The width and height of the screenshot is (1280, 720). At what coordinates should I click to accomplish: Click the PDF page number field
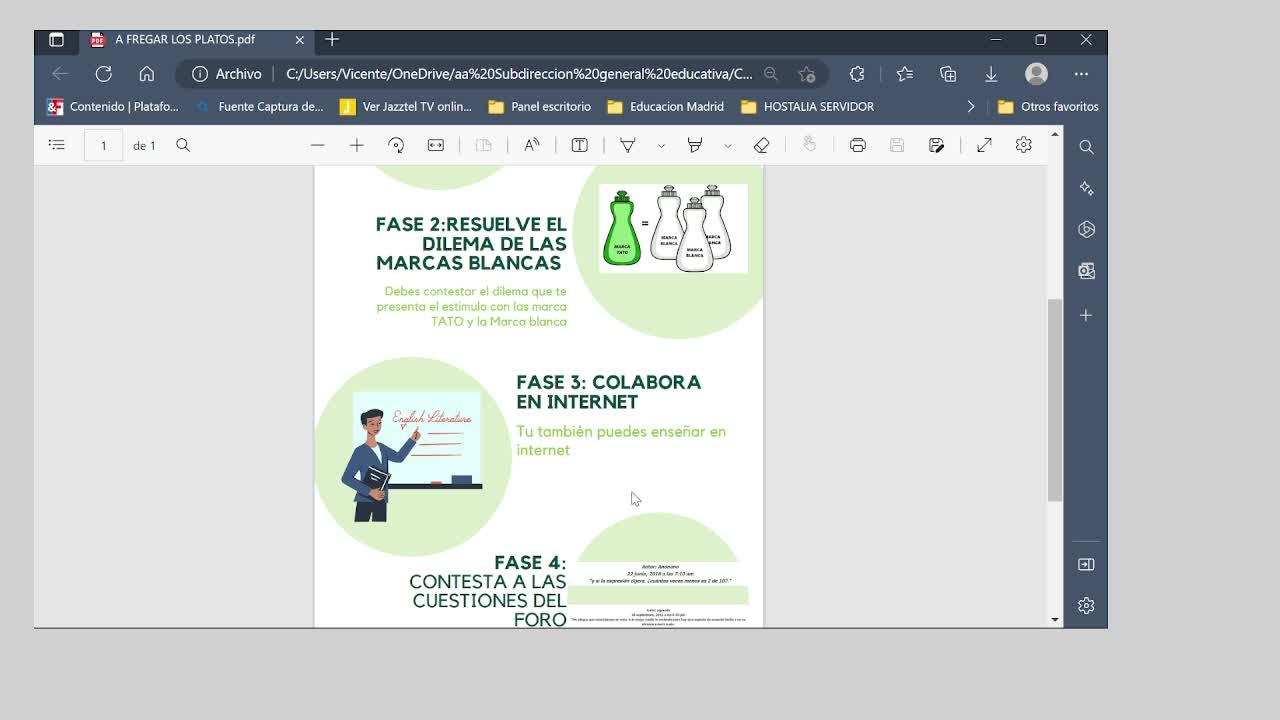(x=103, y=145)
